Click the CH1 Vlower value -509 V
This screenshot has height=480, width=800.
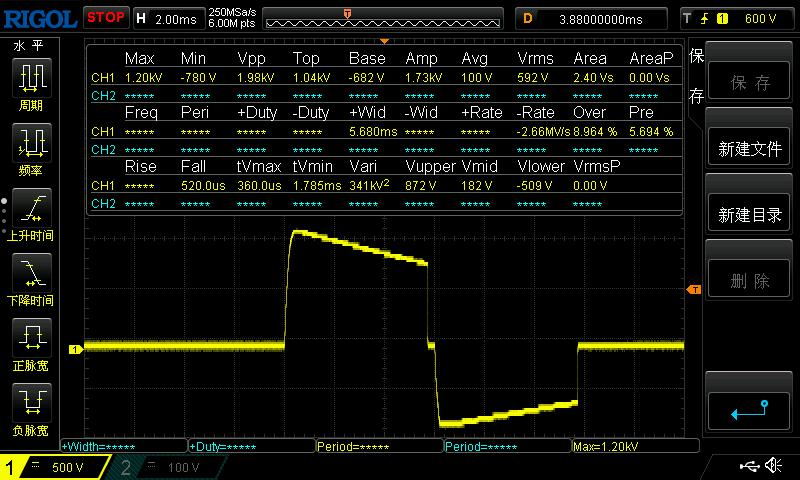click(534, 186)
